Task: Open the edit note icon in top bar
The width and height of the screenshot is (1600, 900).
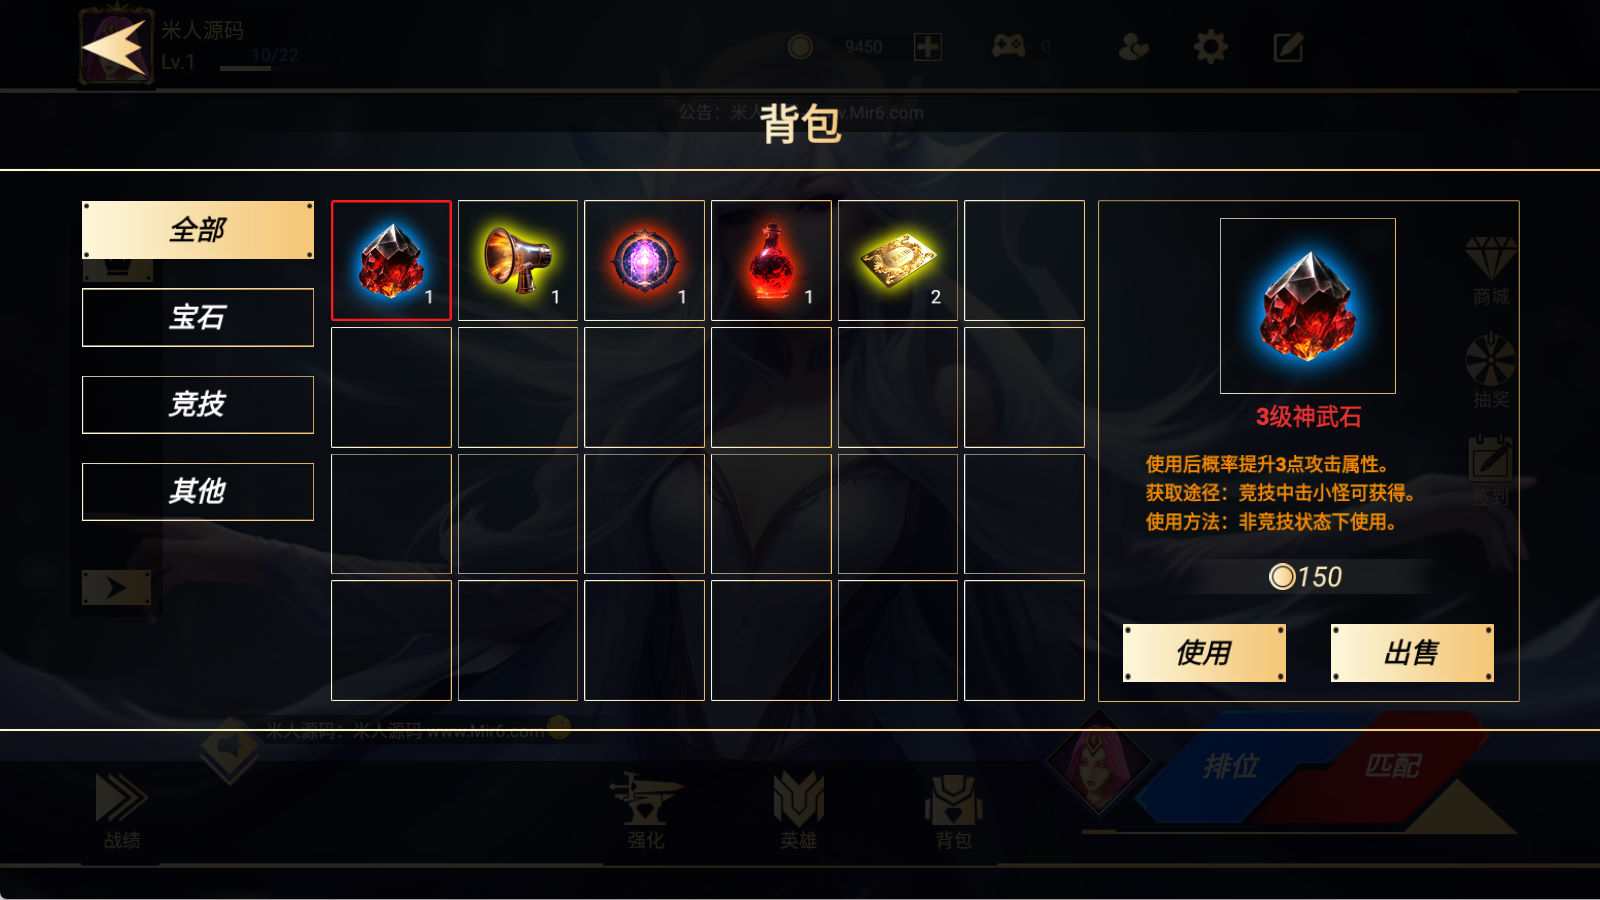Action: click(1288, 46)
